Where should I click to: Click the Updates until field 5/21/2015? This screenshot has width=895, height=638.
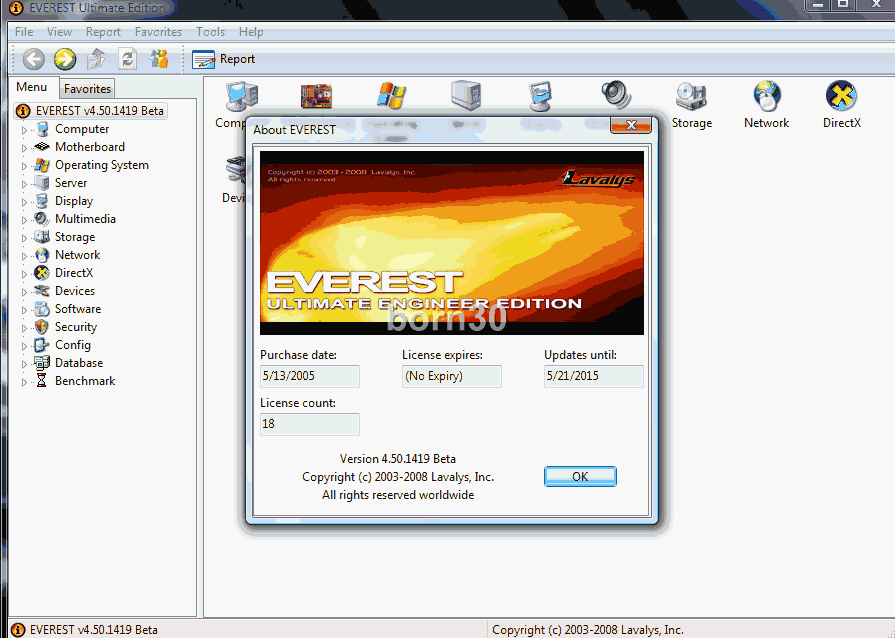594,376
